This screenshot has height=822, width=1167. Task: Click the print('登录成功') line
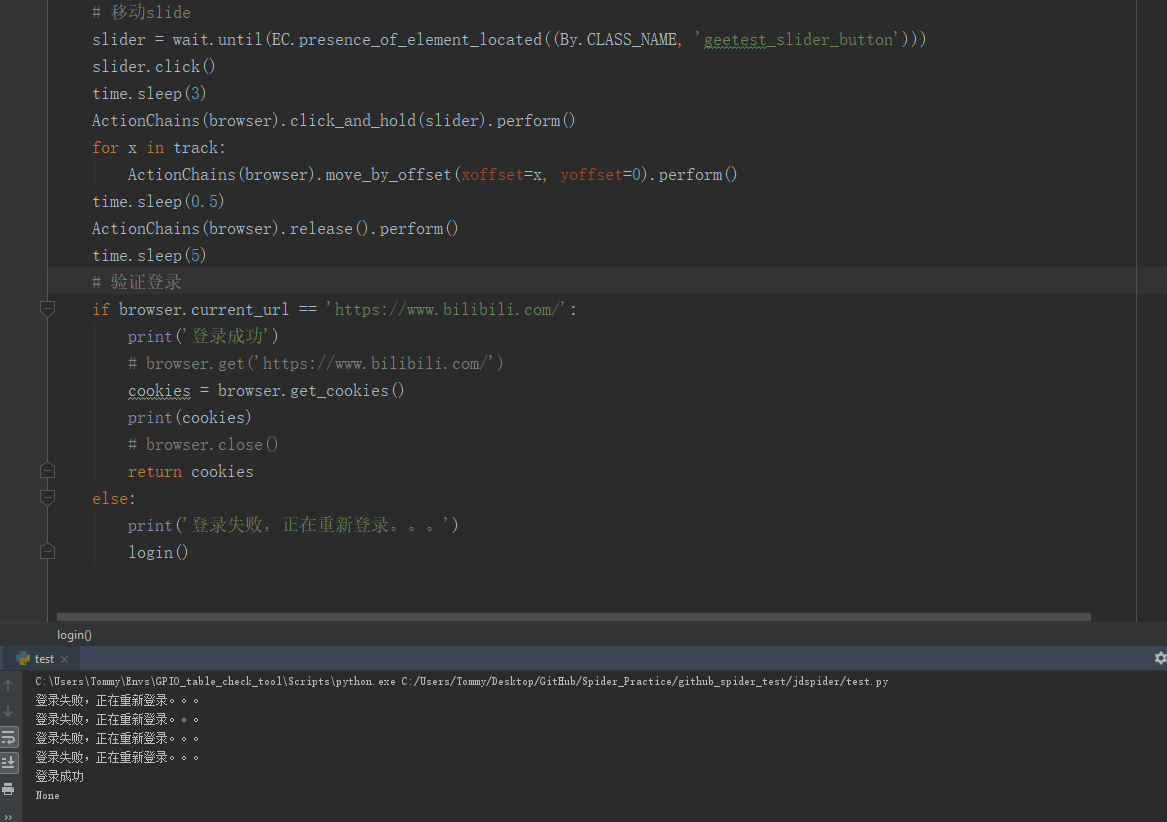[202, 337]
